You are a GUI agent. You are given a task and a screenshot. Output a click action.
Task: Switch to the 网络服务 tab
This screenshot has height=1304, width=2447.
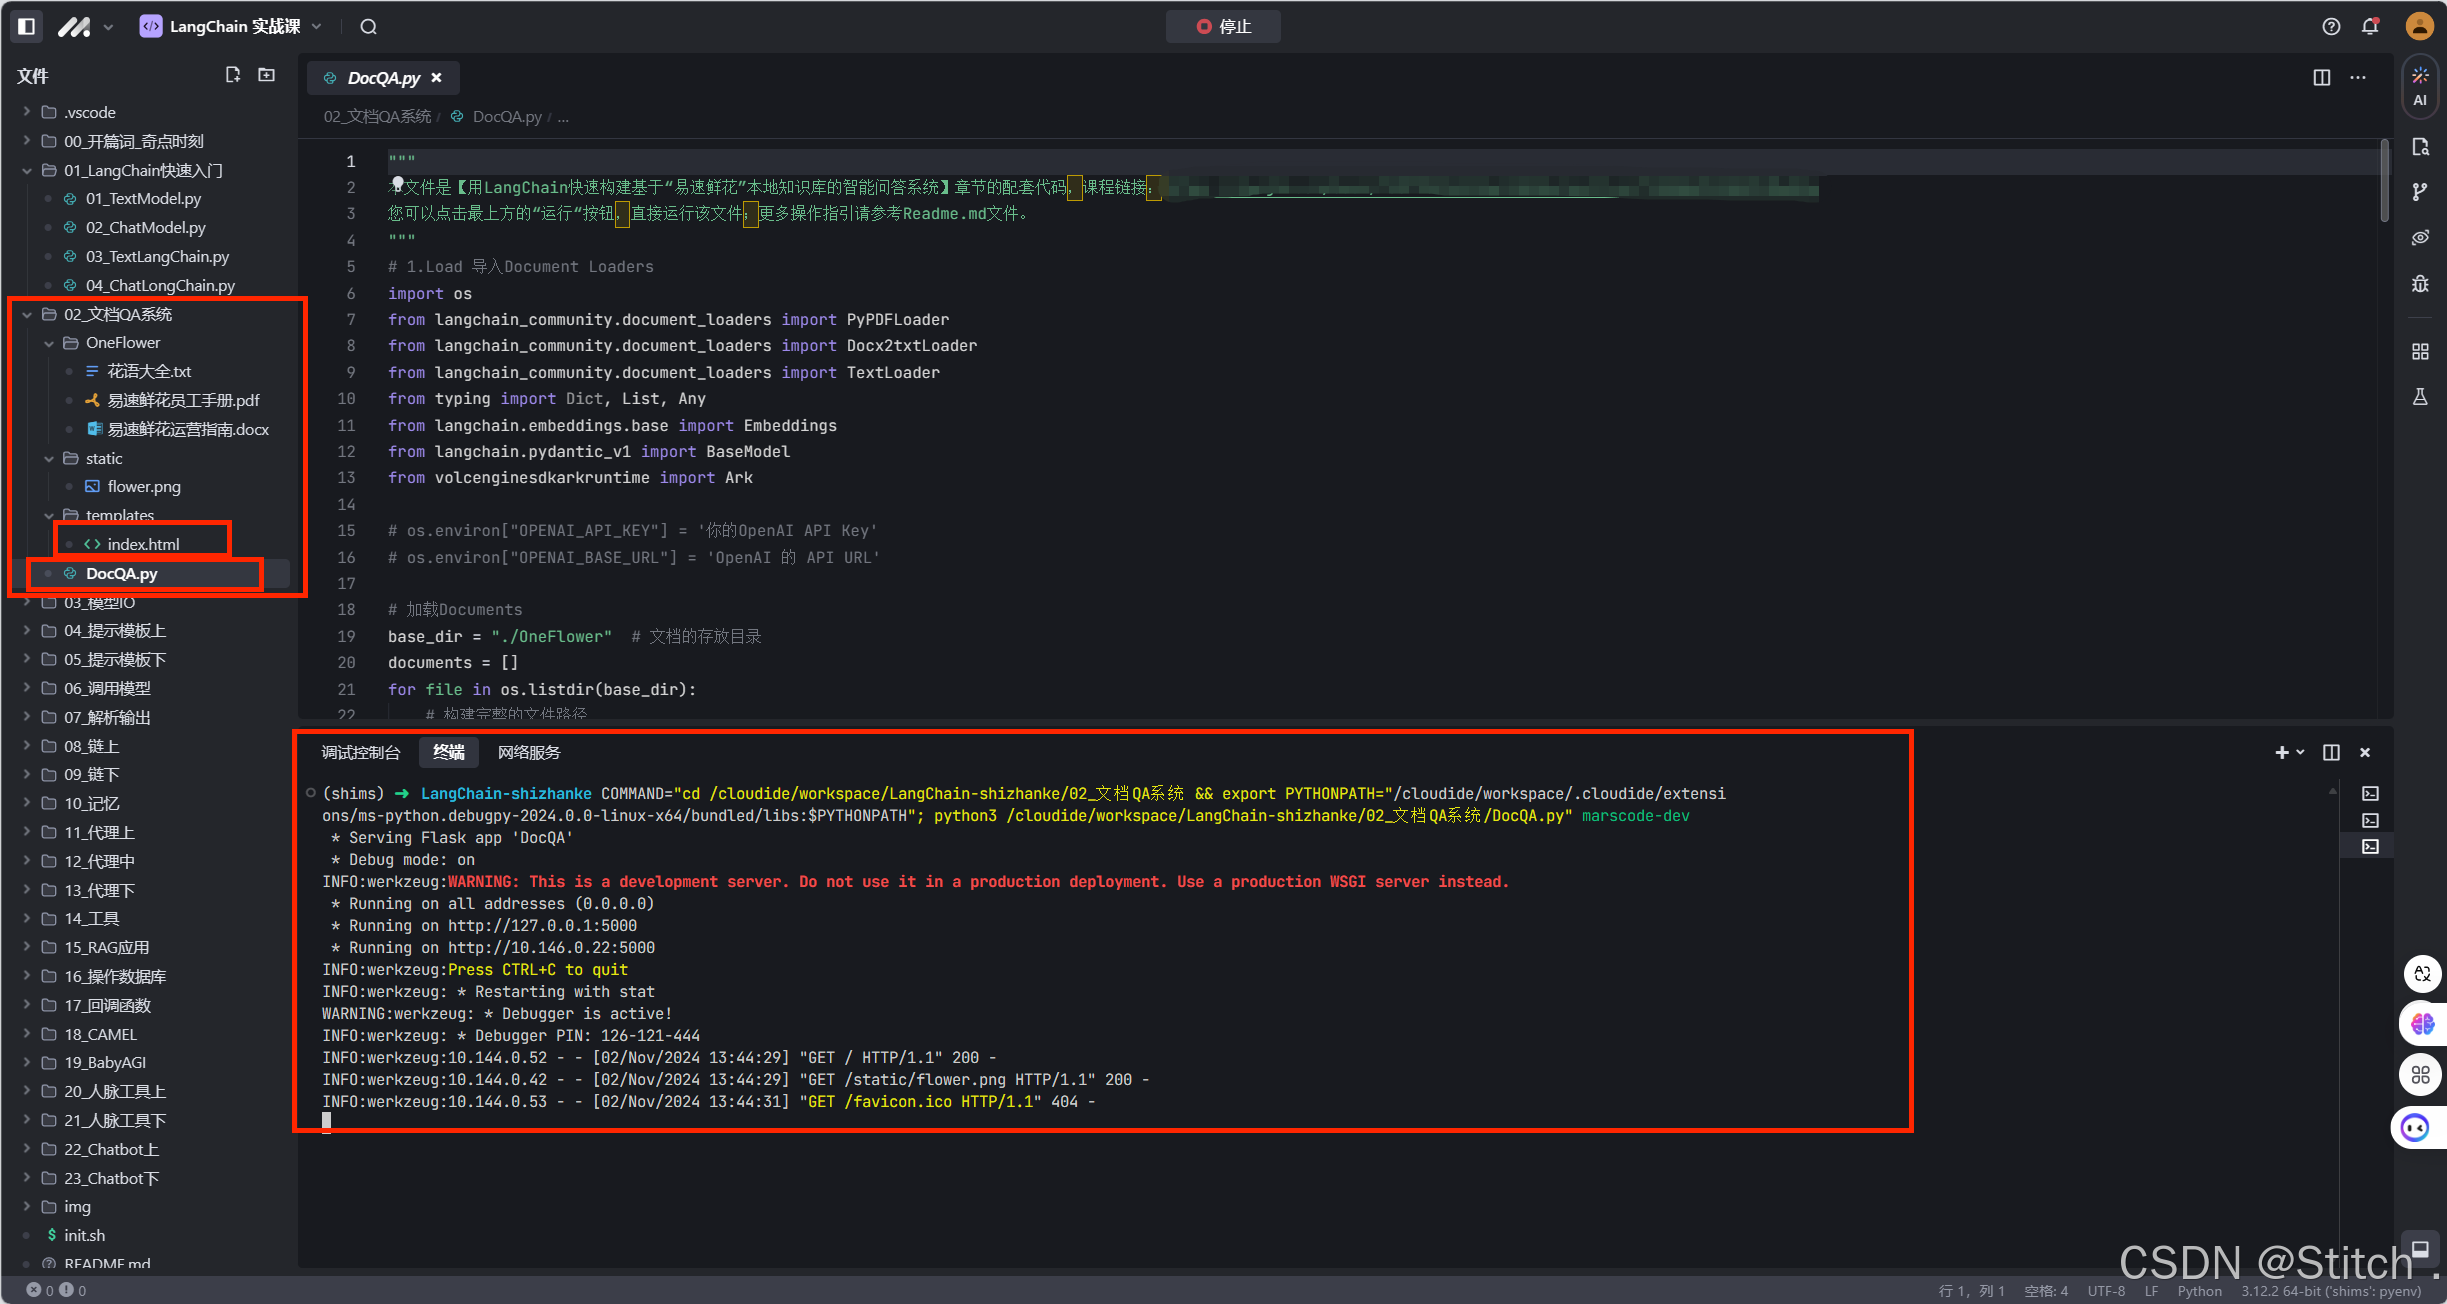coord(529,752)
